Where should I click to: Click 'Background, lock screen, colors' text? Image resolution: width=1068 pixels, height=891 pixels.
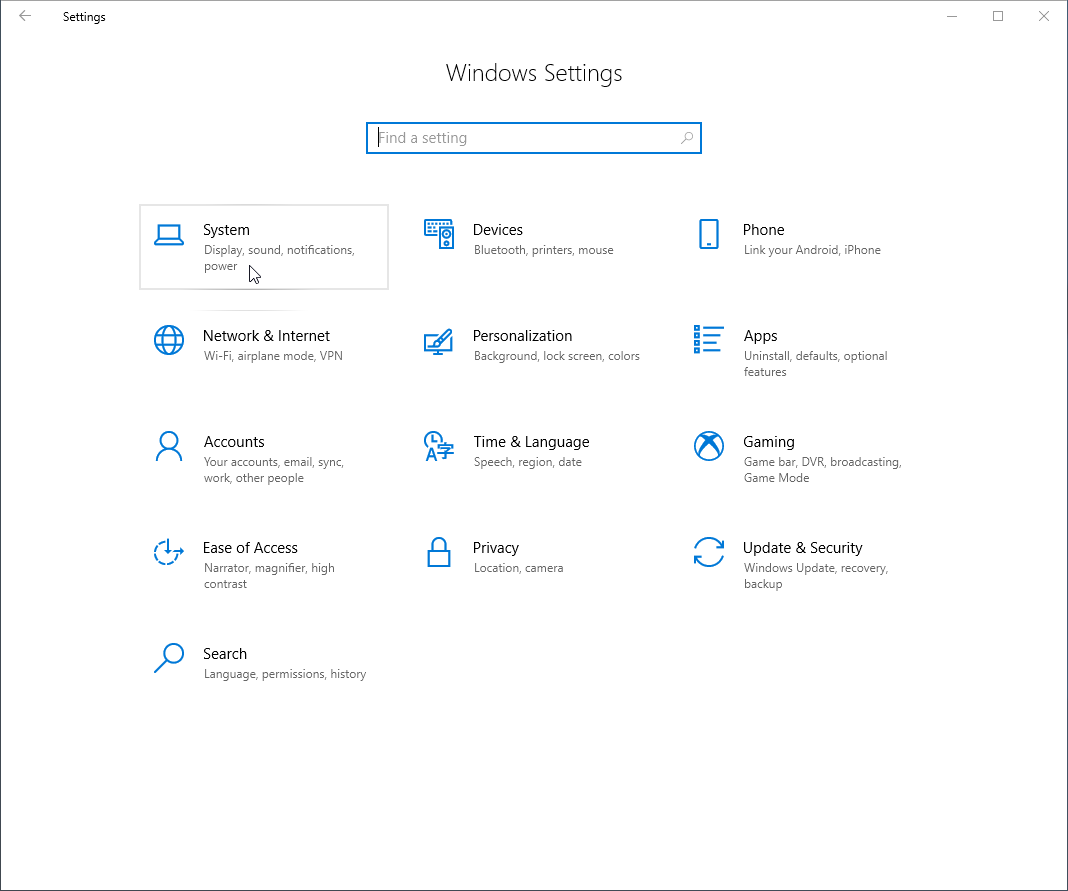(x=556, y=356)
